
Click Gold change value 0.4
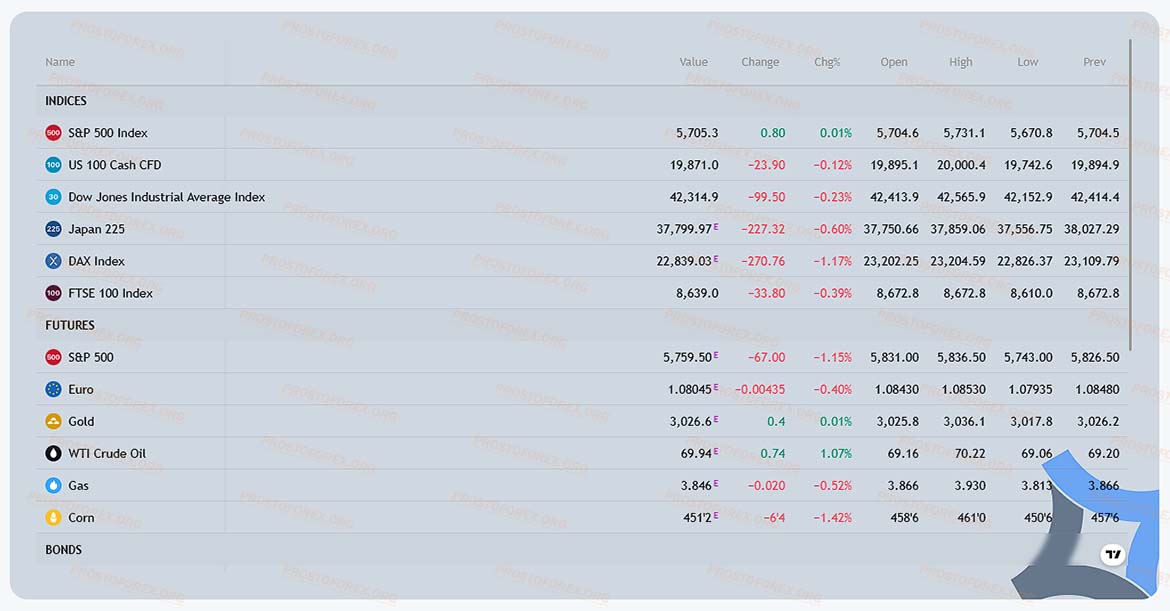pyautogui.click(x=776, y=422)
